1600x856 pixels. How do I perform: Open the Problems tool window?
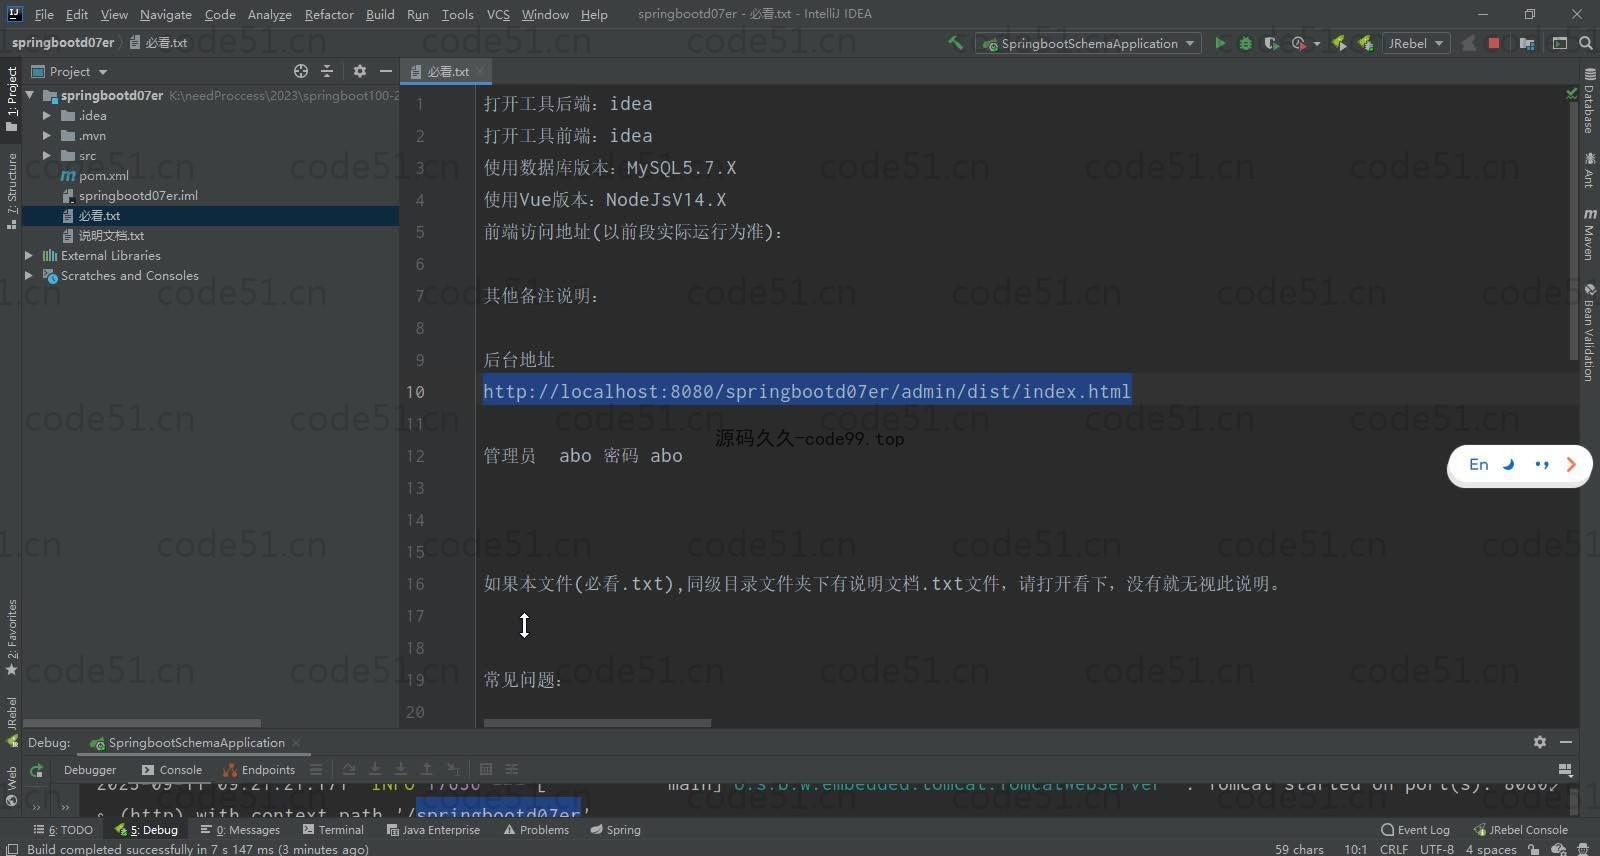pyautogui.click(x=536, y=829)
